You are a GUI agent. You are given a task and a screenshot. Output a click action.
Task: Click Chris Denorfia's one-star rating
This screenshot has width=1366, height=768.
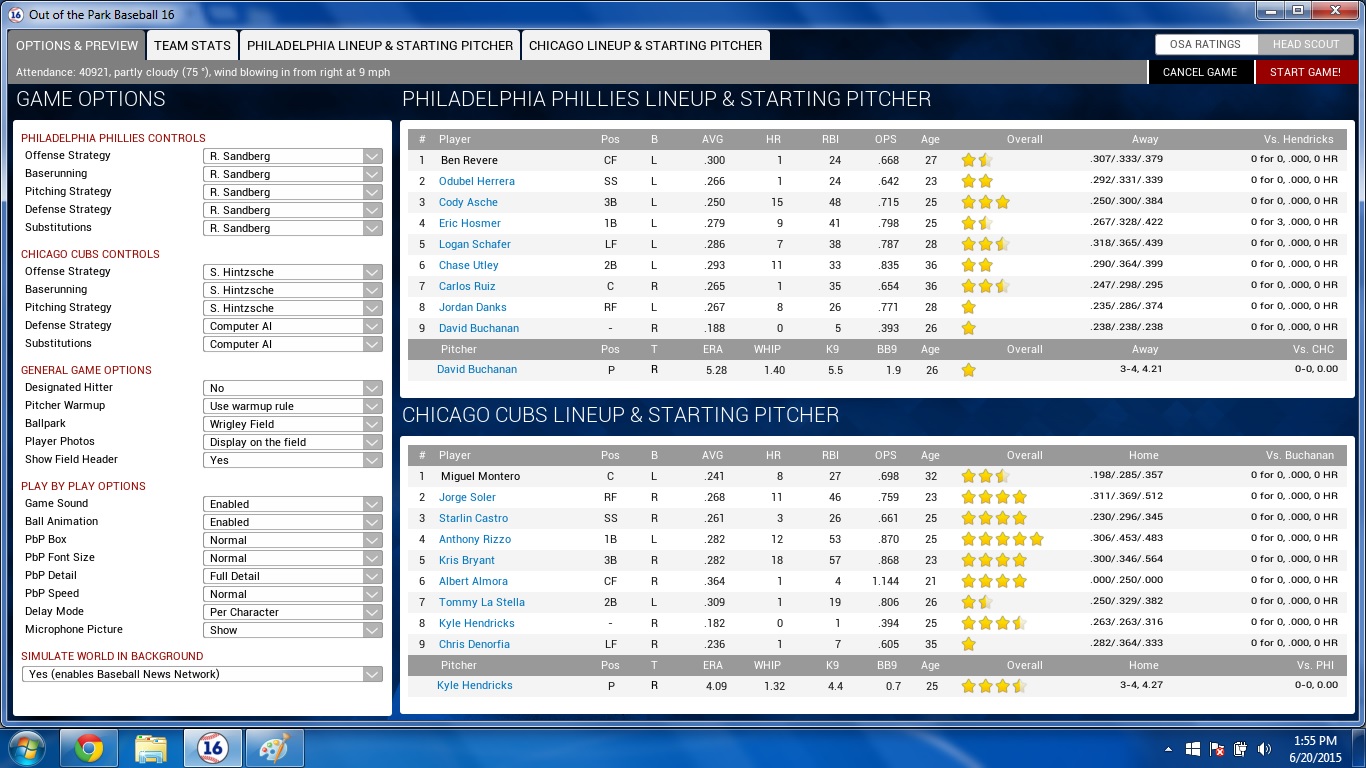(968, 644)
